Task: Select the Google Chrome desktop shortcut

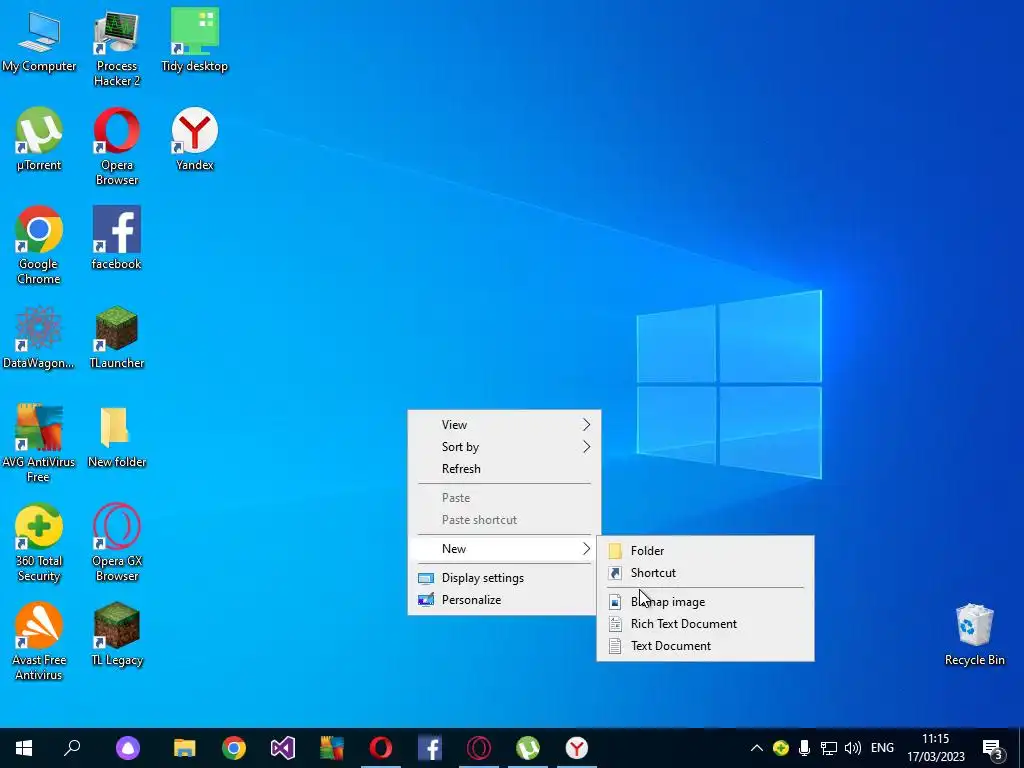Action: [x=39, y=246]
